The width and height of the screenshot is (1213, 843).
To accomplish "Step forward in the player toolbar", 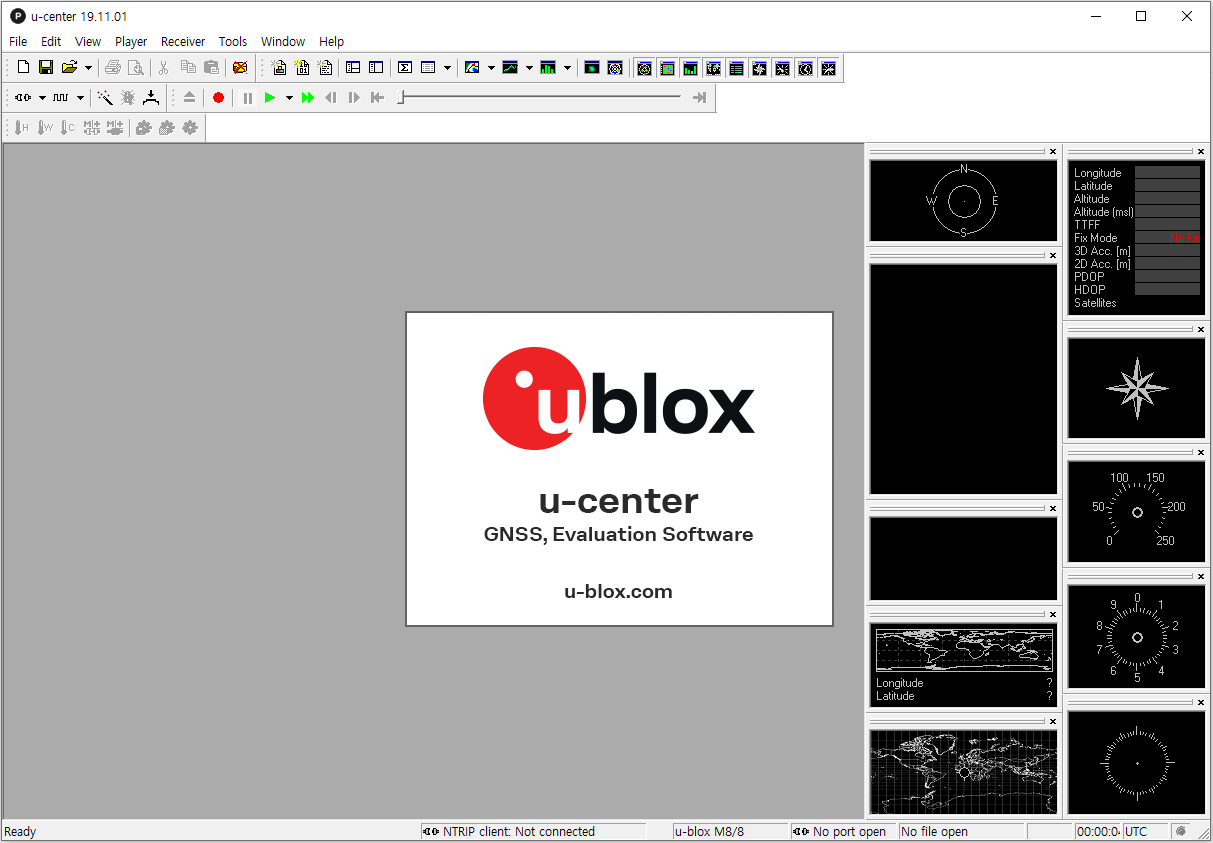I will (354, 97).
